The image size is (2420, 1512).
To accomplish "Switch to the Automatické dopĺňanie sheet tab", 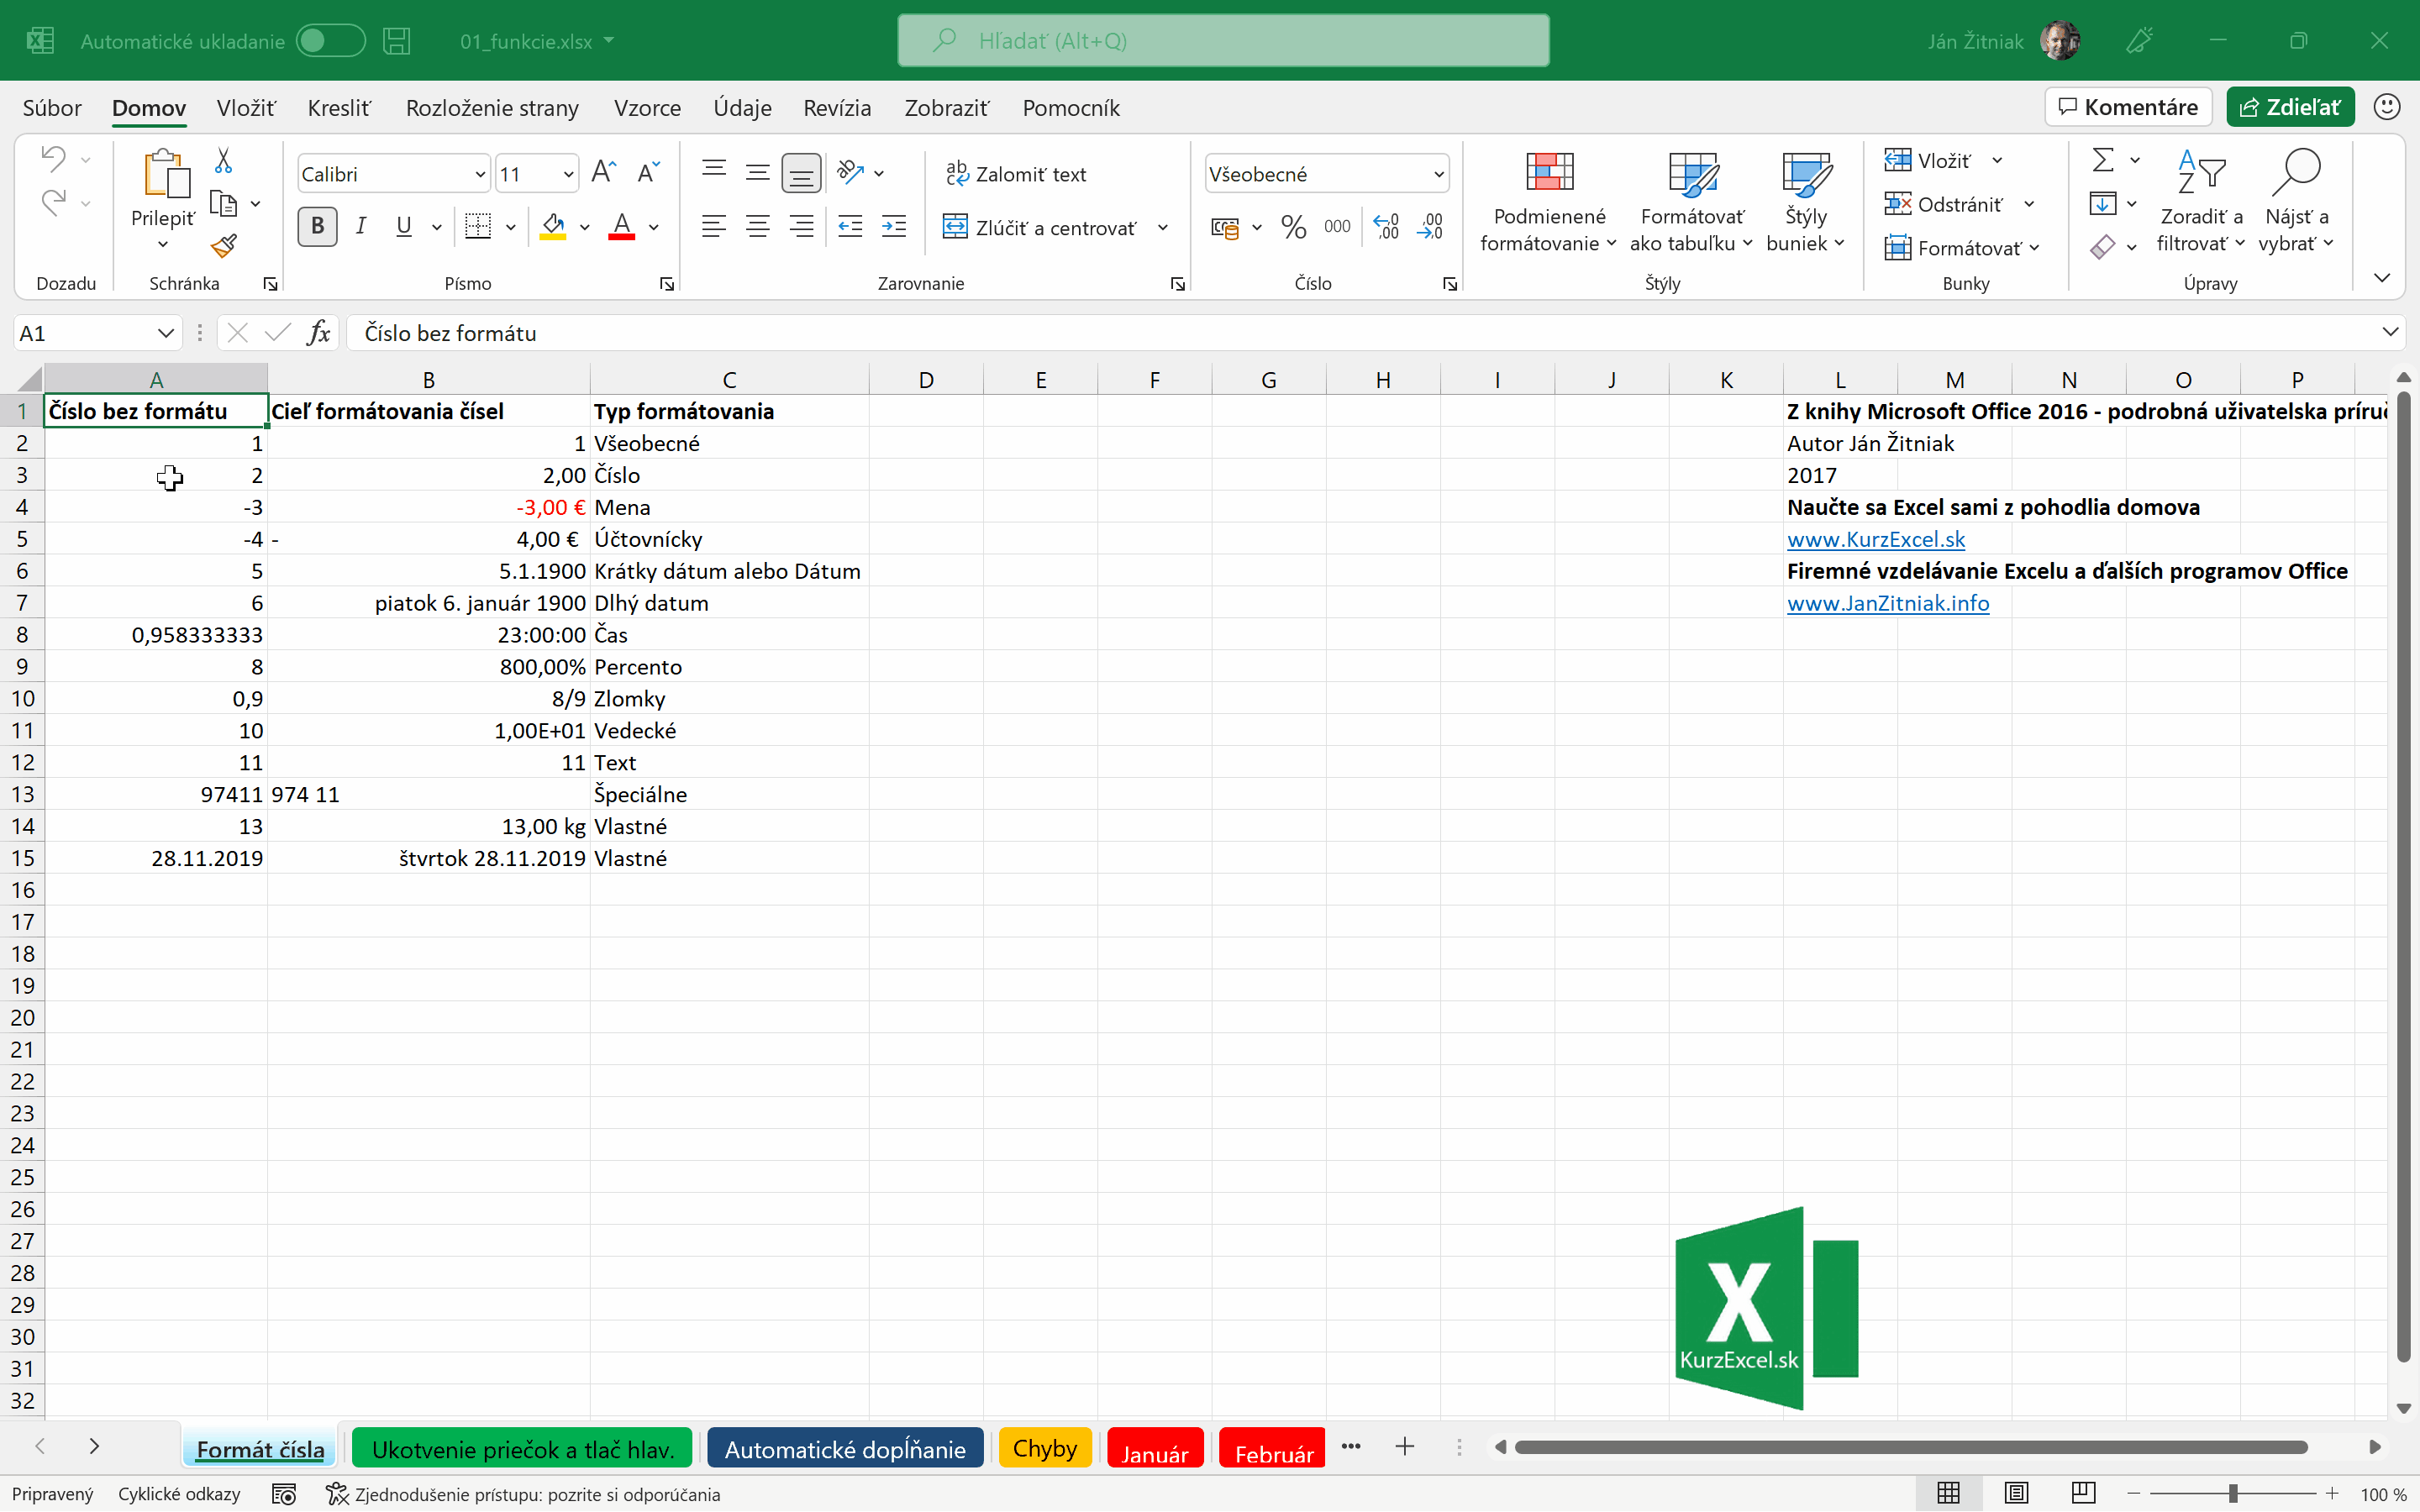I will [845, 1448].
